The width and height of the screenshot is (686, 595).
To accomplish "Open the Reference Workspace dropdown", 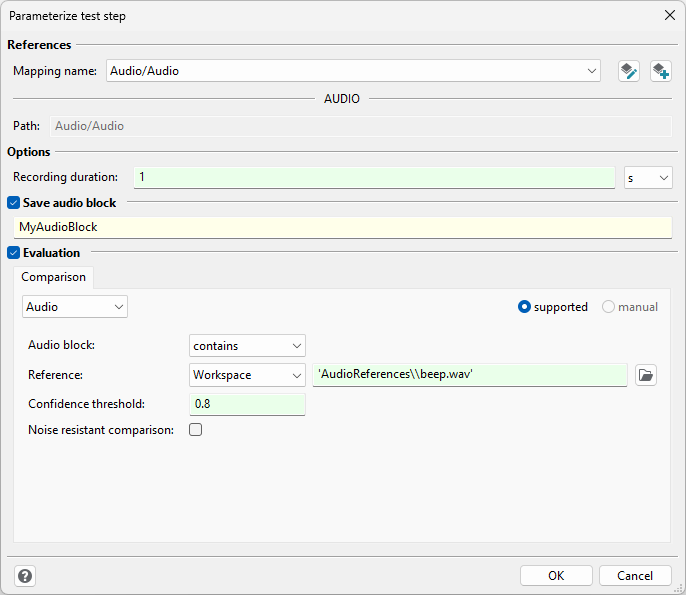I will (x=247, y=375).
